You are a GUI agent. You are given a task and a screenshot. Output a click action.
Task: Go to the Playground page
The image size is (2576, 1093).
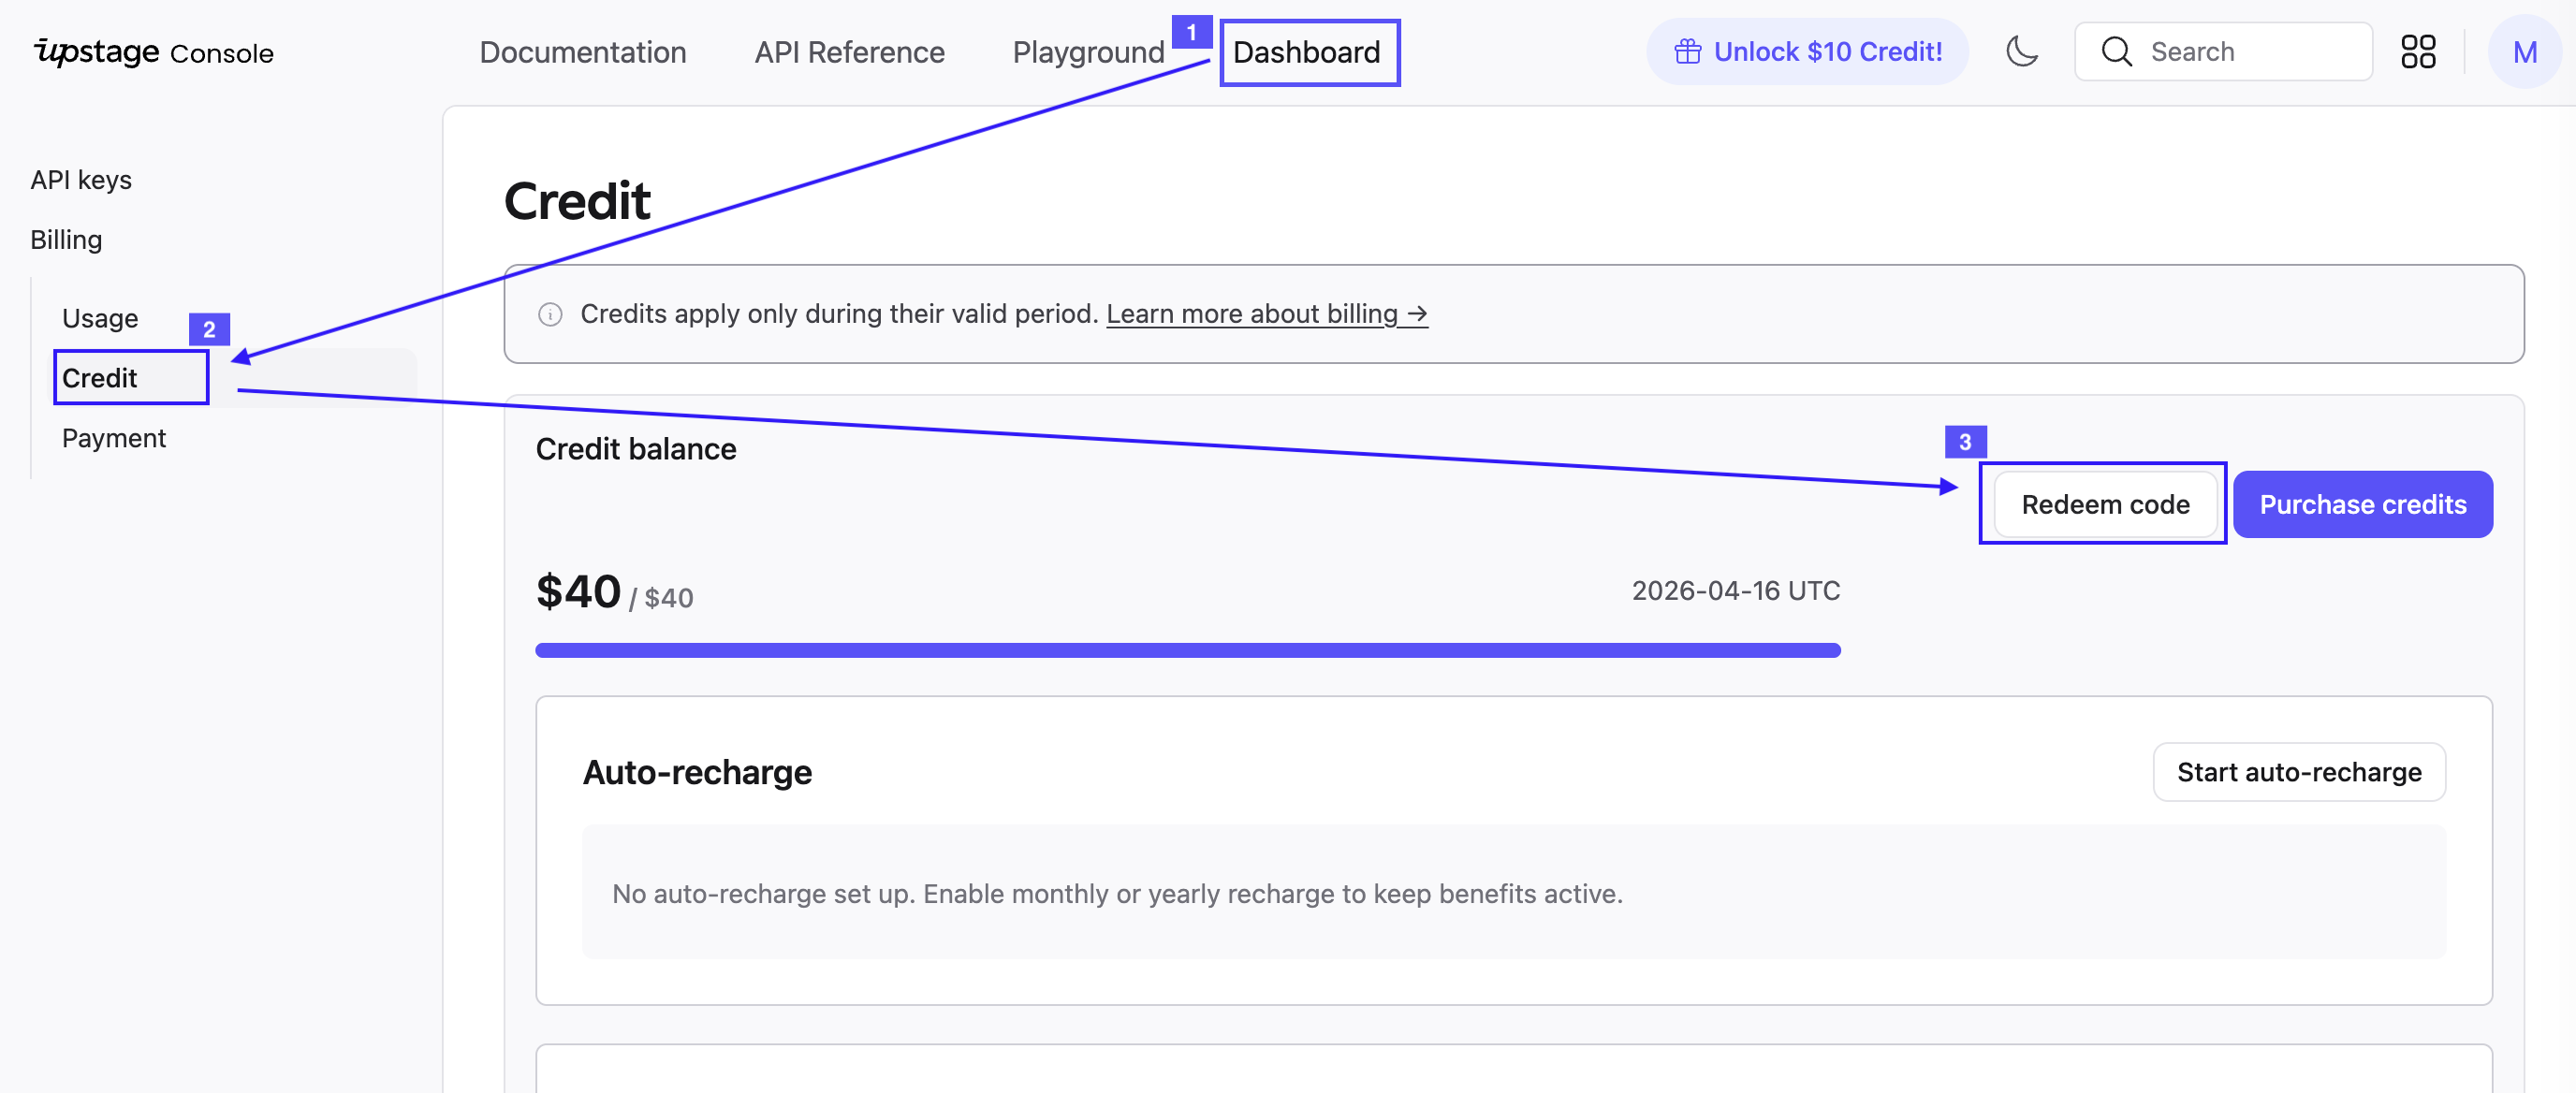(1088, 52)
